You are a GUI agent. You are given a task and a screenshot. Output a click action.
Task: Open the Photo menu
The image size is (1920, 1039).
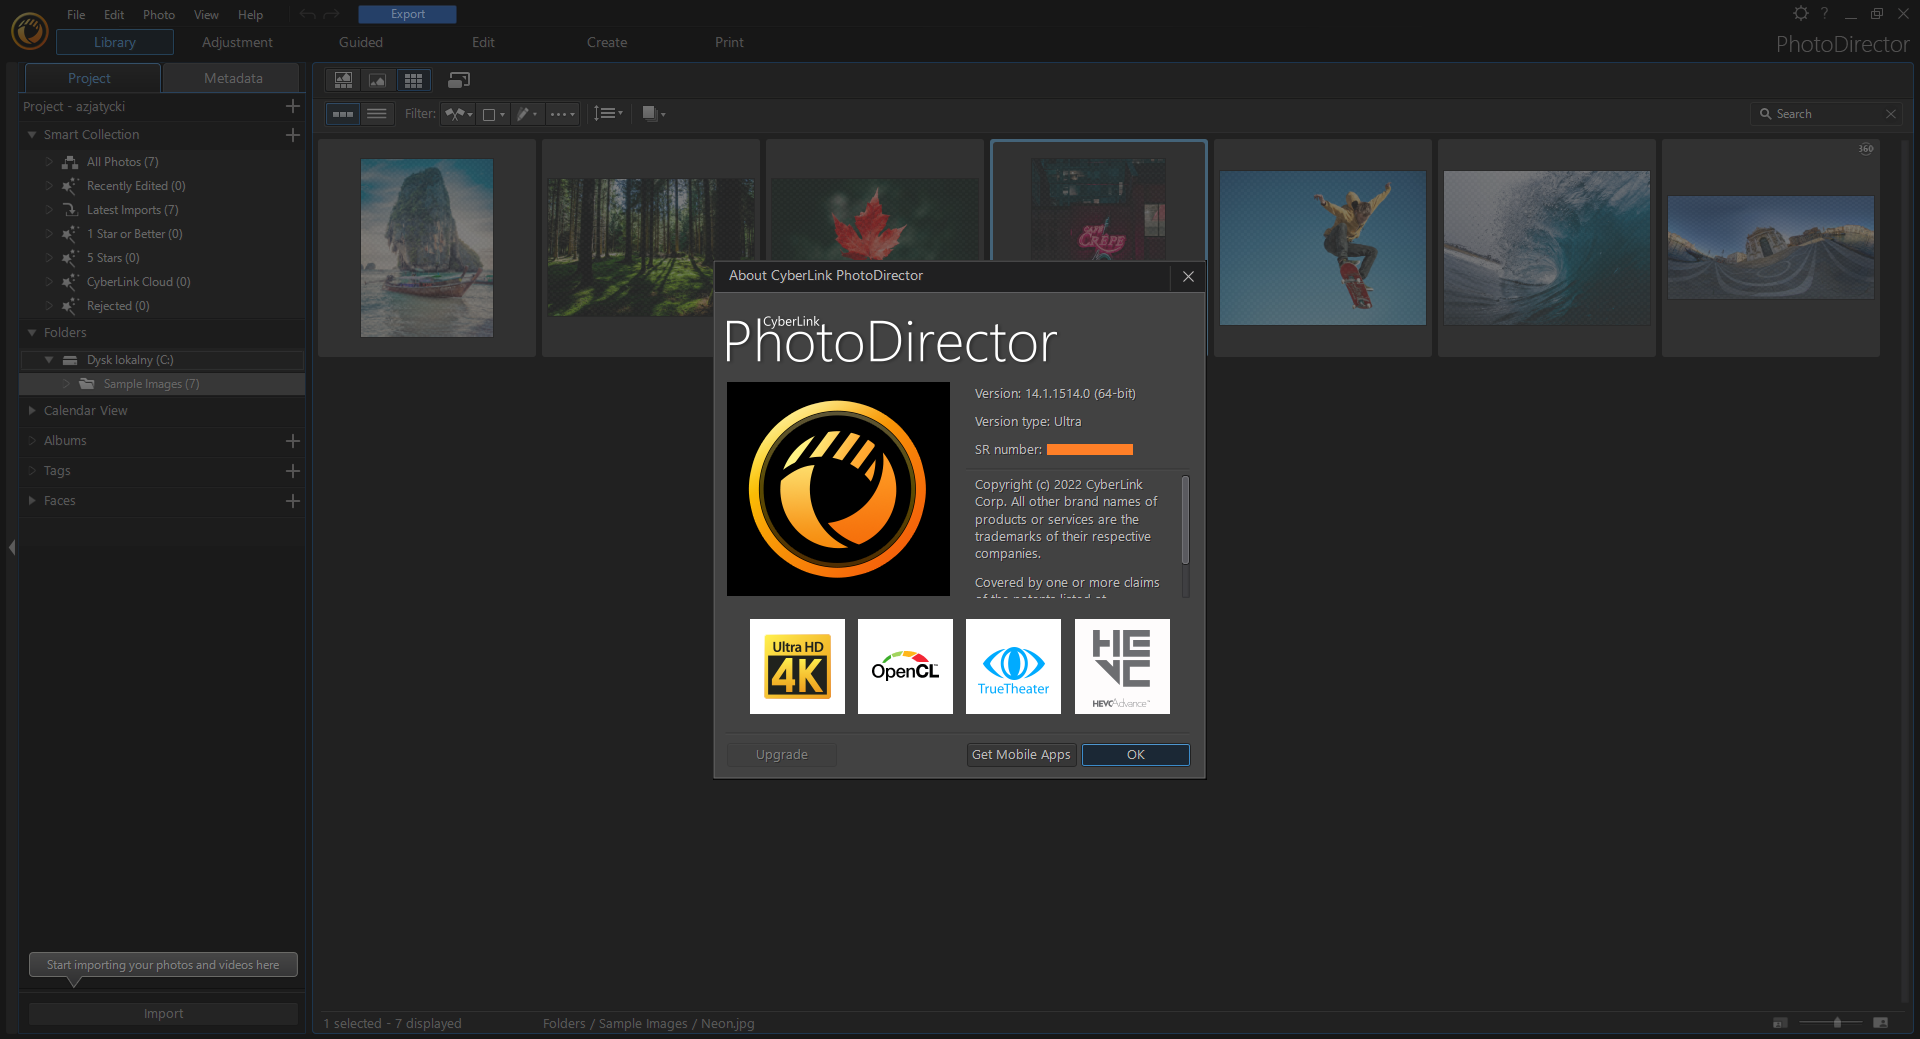(159, 15)
